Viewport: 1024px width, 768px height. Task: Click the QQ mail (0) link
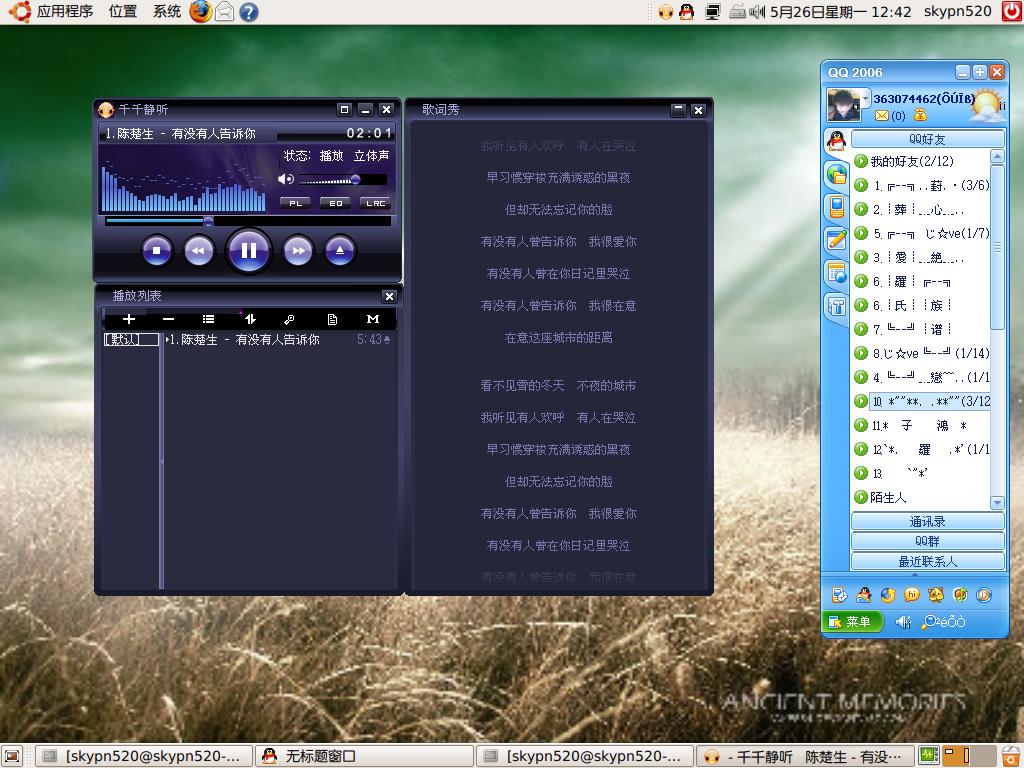[890, 116]
